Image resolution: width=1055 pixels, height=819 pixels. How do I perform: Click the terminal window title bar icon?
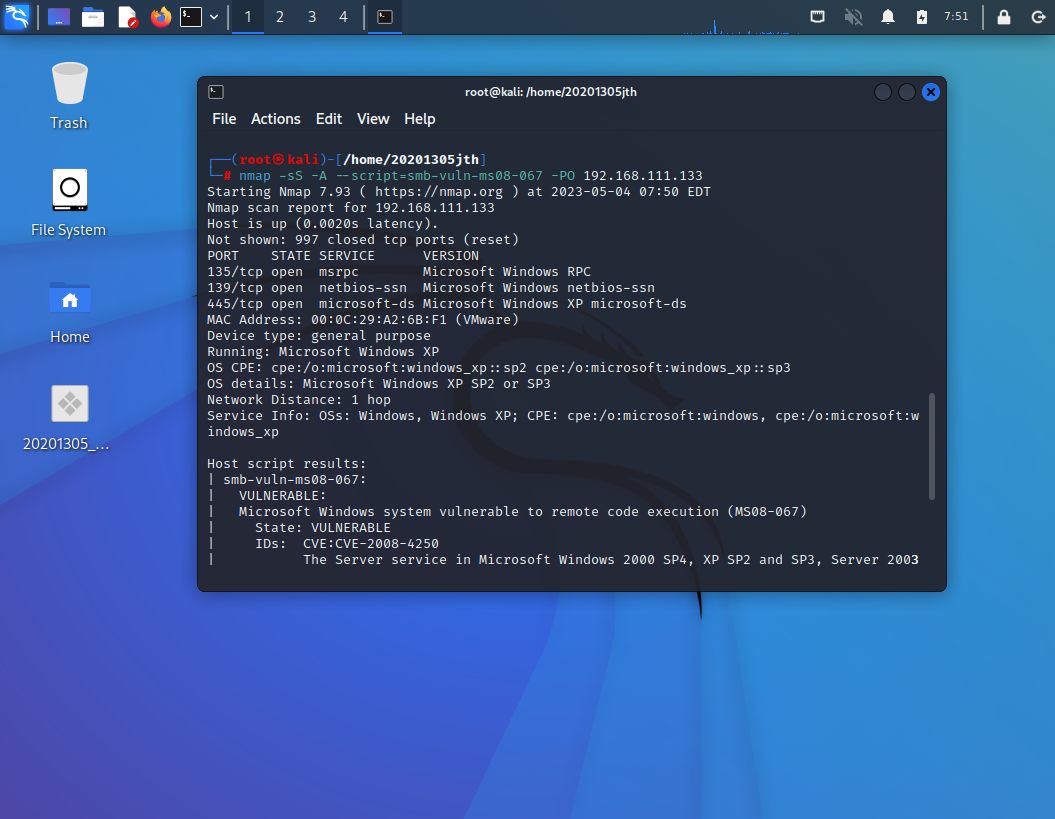coord(216,92)
